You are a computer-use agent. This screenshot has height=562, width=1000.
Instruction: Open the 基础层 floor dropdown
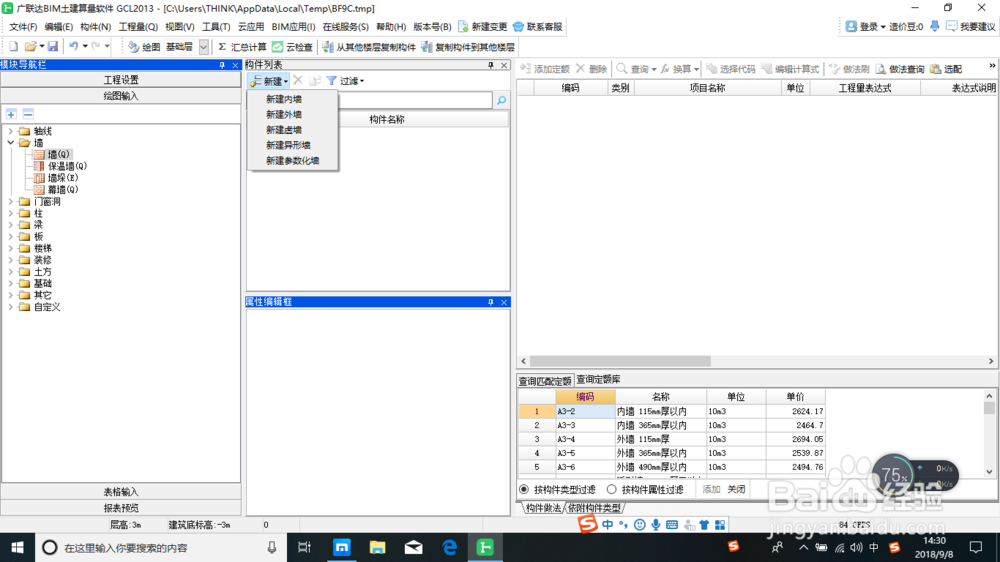coord(203,47)
